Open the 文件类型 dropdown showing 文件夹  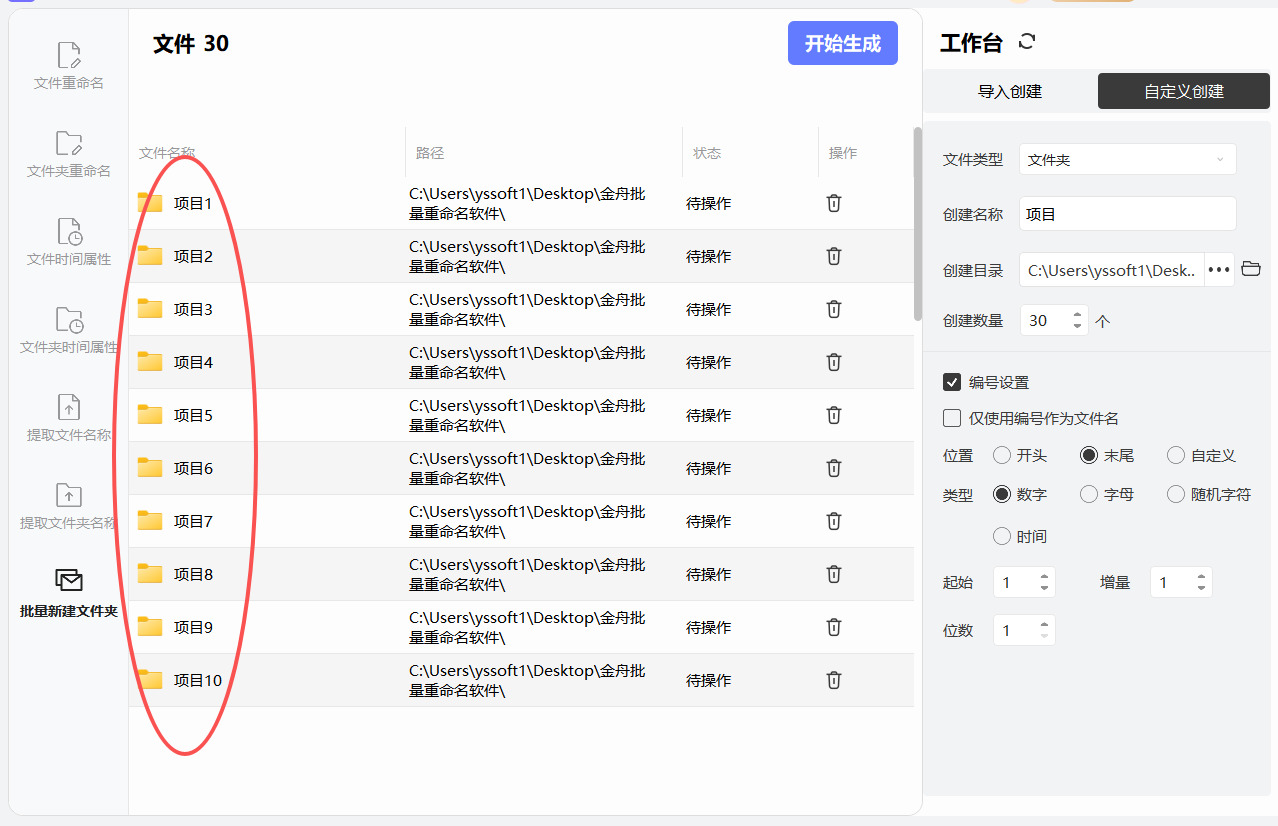(x=1128, y=159)
